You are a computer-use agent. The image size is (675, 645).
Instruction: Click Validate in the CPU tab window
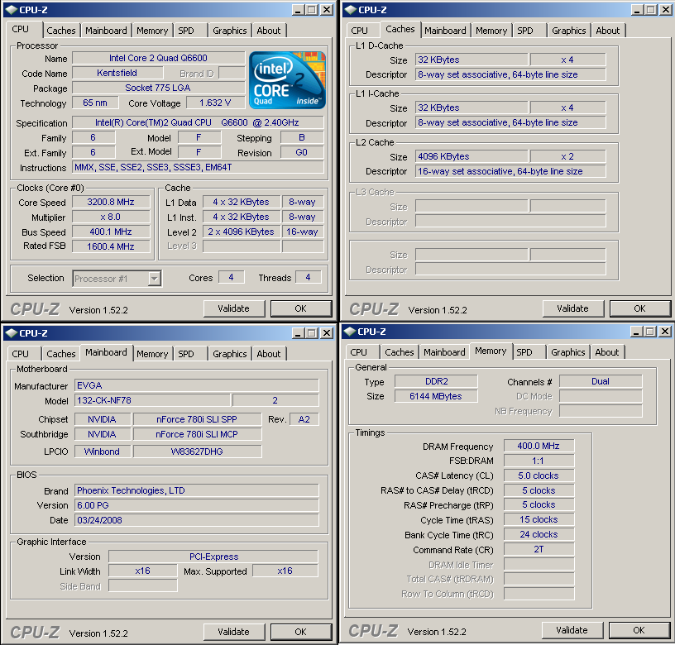(233, 309)
